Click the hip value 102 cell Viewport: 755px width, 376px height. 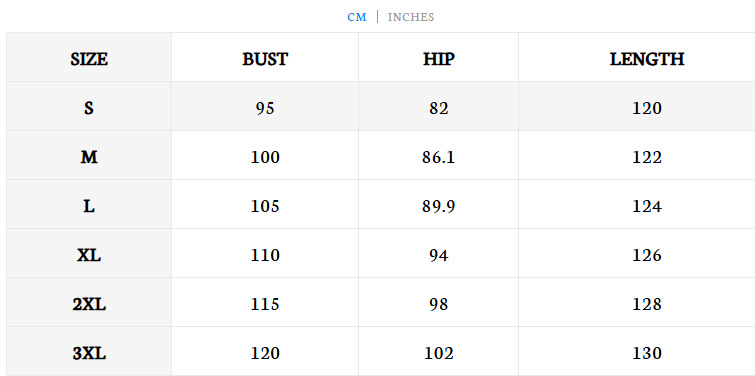coord(439,352)
